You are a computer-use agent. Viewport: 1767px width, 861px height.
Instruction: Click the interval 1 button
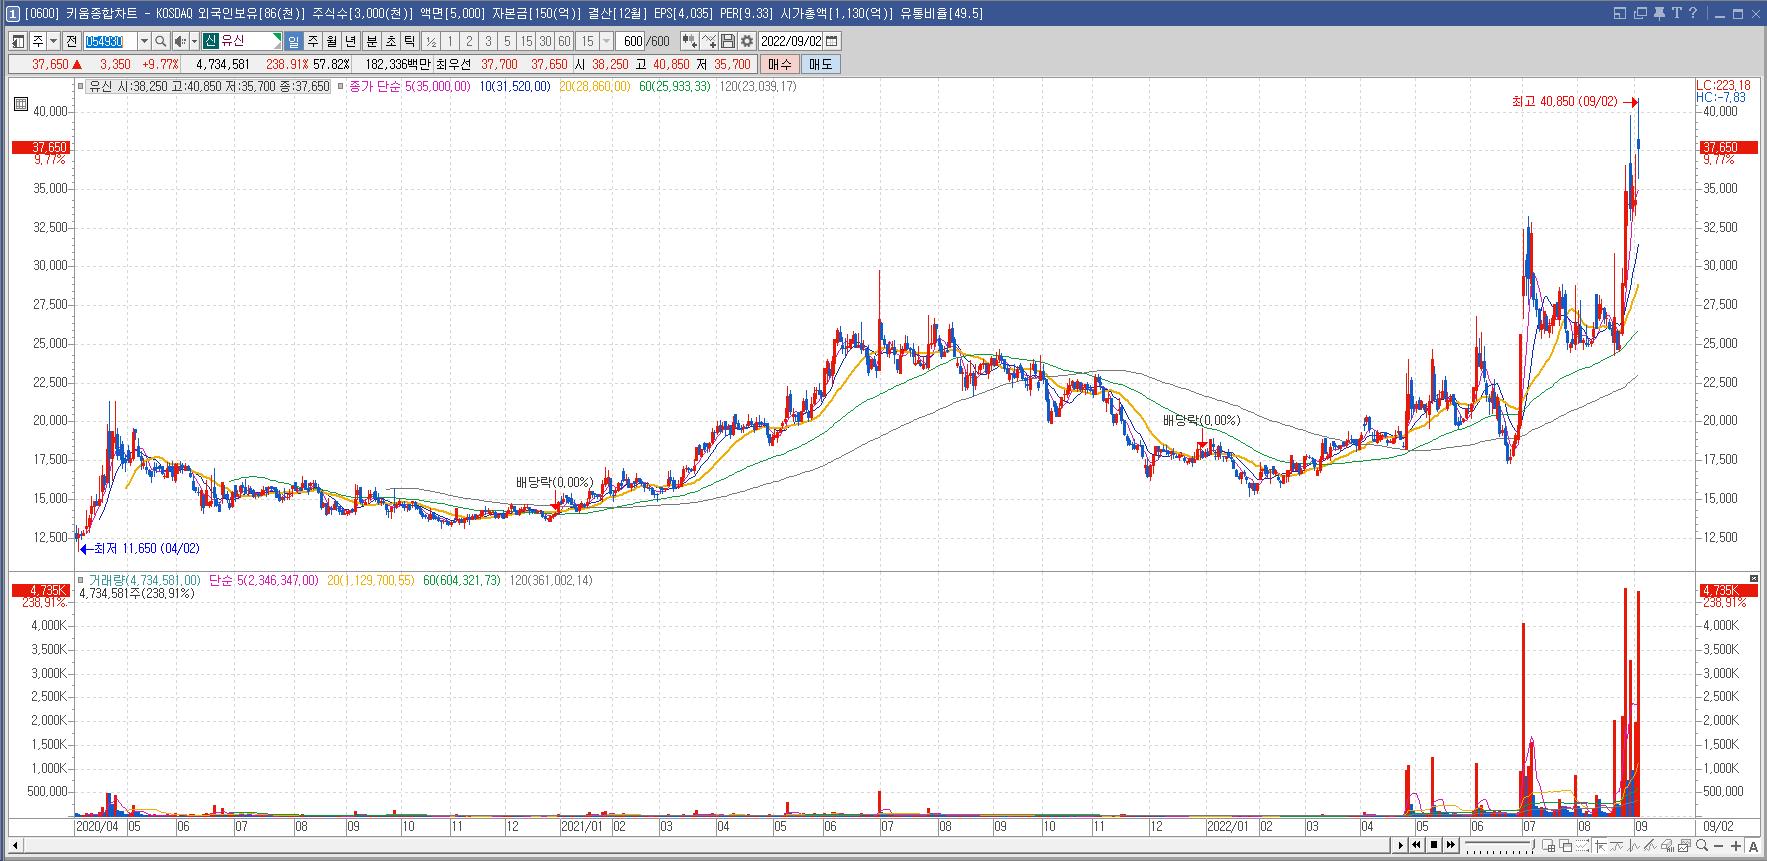pyautogui.click(x=450, y=41)
